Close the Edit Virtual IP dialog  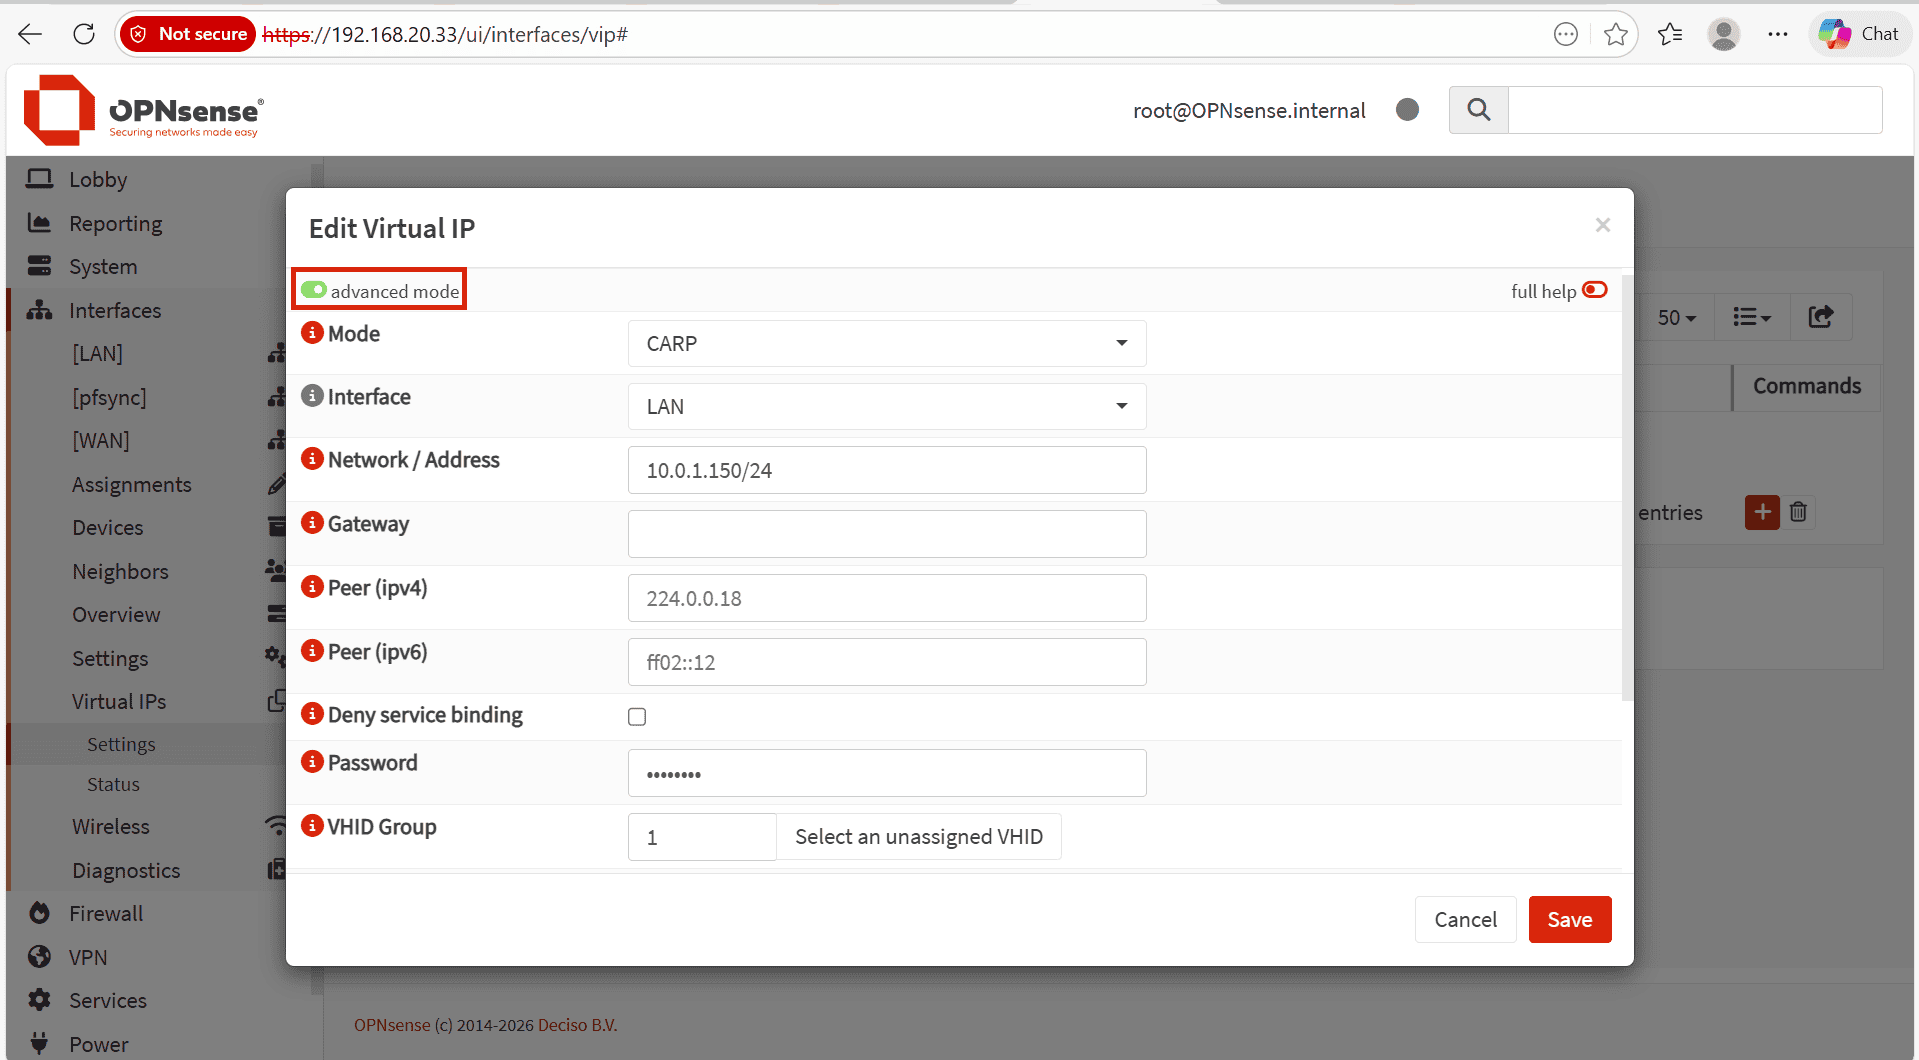(x=1603, y=225)
